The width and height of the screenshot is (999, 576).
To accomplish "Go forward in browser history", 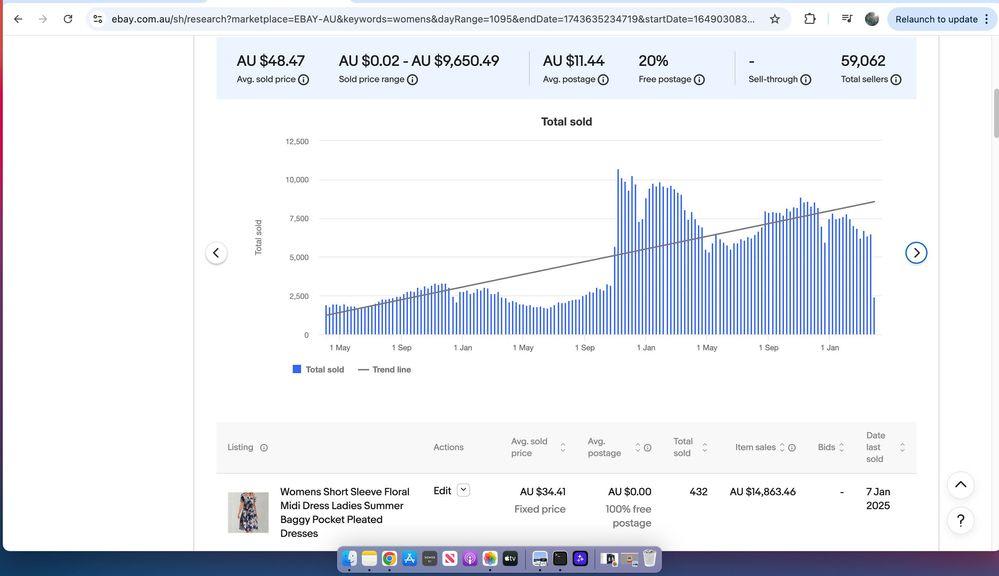I will [x=43, y=19].
